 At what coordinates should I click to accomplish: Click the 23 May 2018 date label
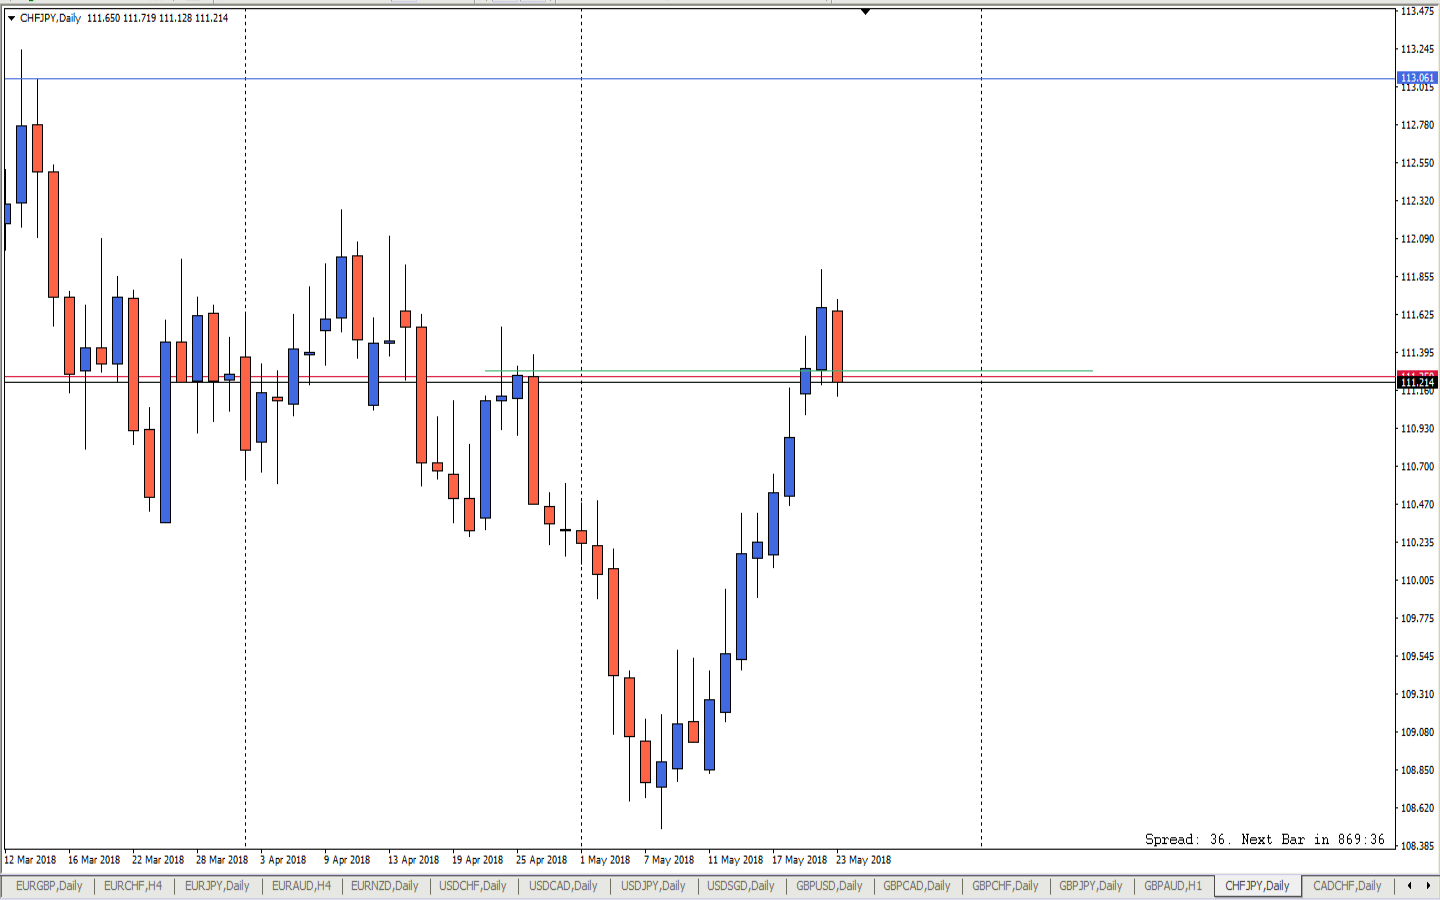[863, 860]
